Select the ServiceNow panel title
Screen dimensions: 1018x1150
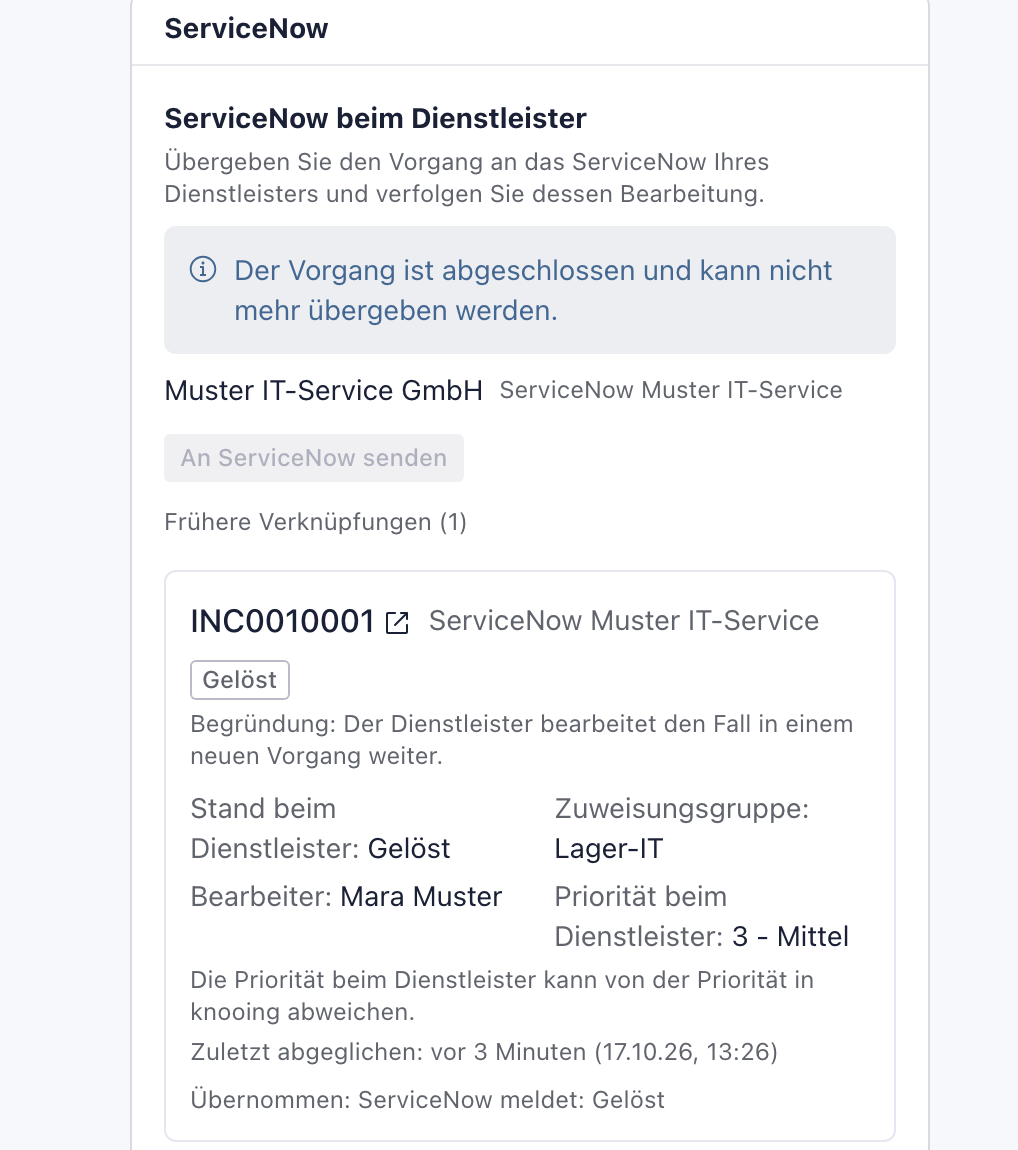click(246, 29)
